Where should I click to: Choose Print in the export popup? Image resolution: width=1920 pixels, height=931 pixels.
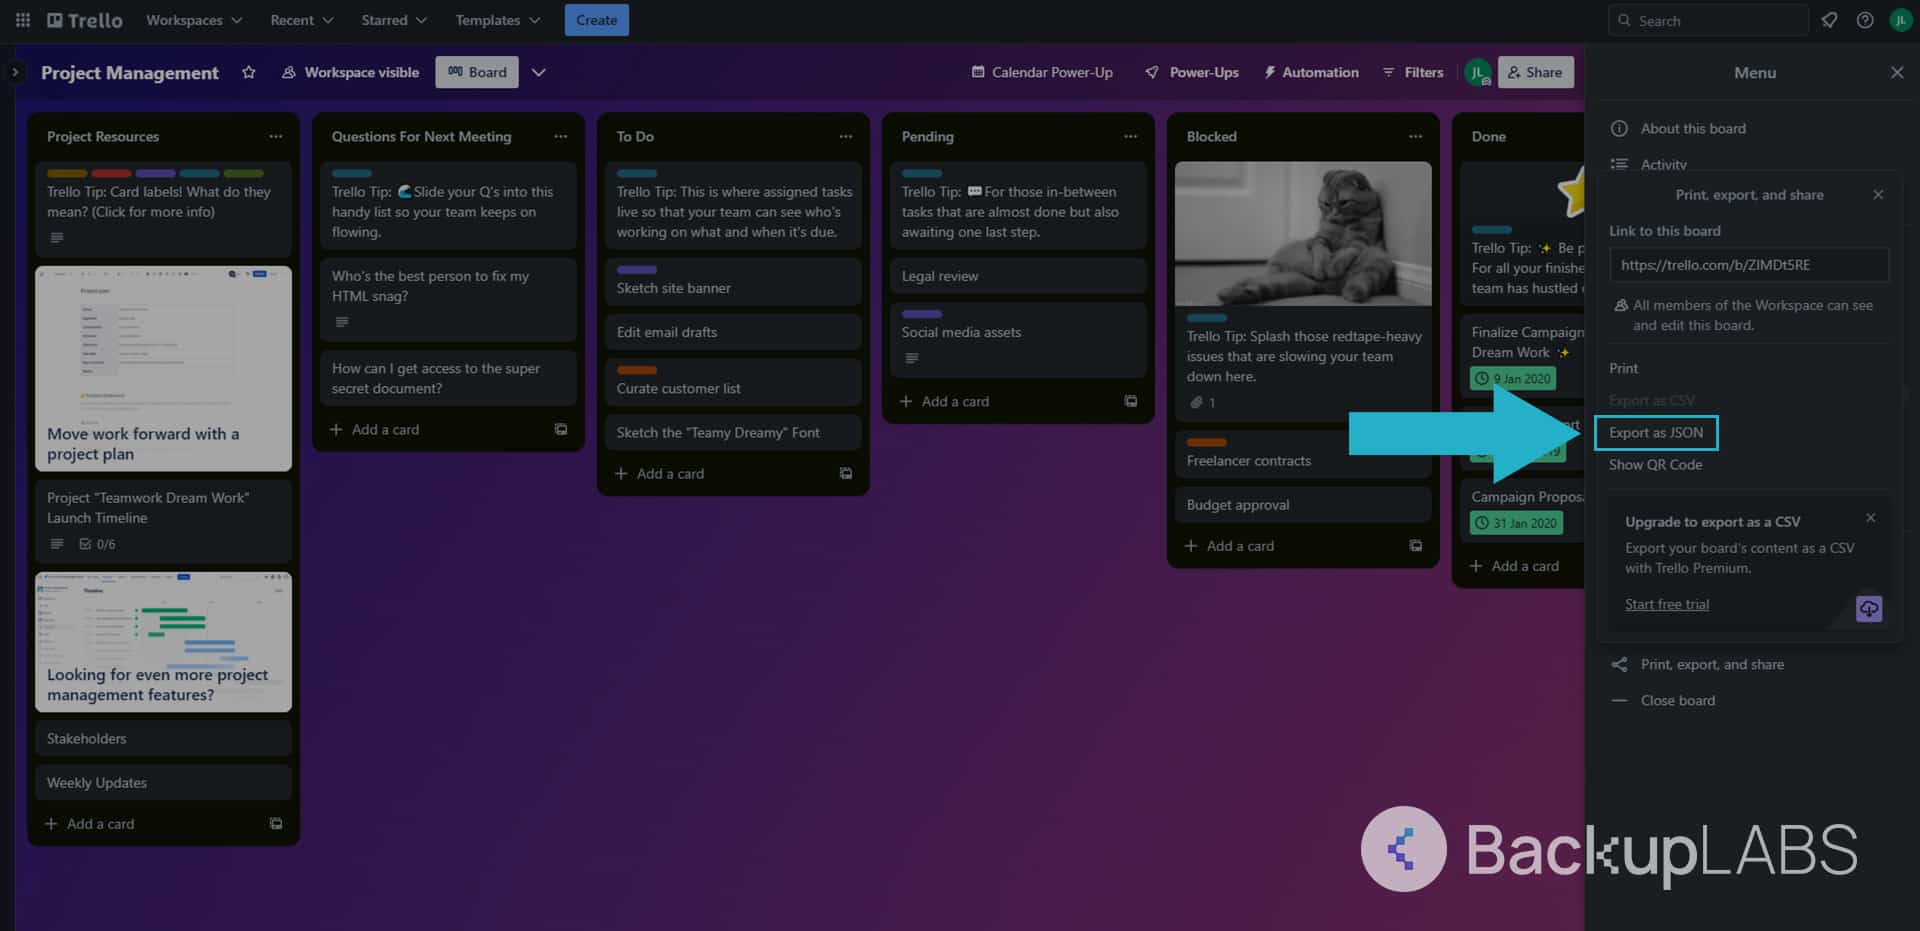(x=1624, y=368)
